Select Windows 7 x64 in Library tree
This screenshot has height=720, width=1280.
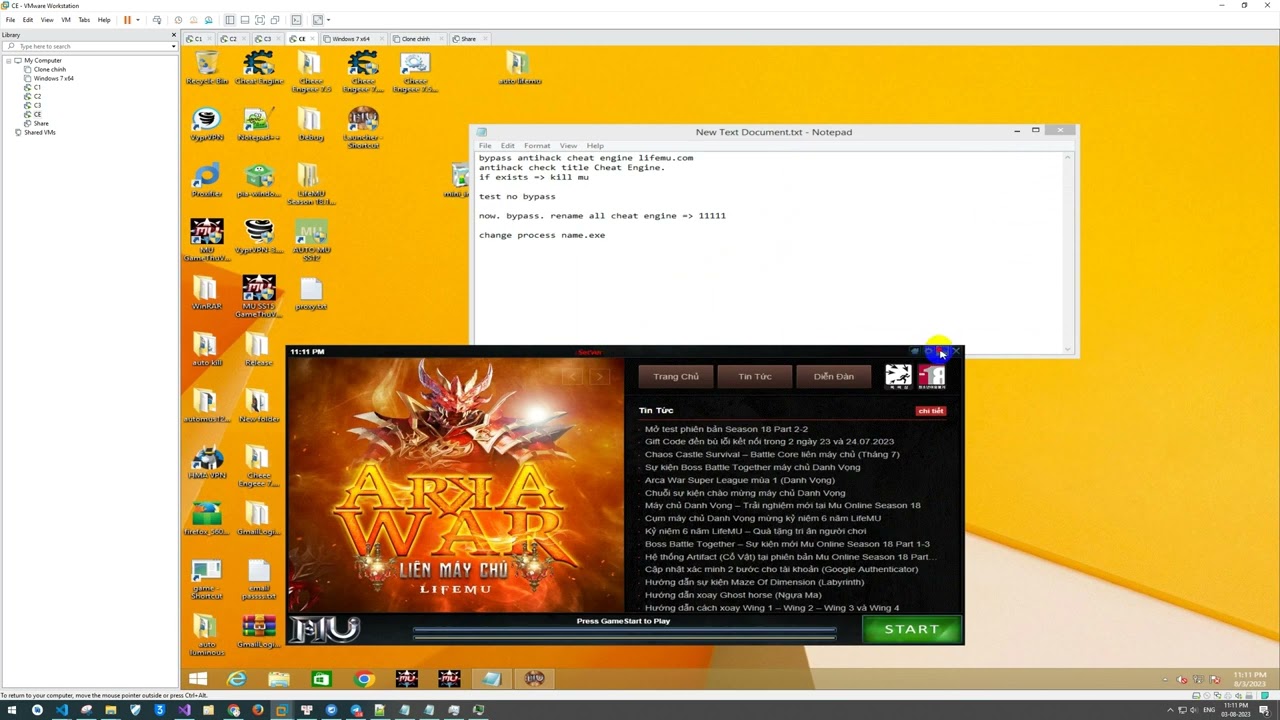coord(53,78)
